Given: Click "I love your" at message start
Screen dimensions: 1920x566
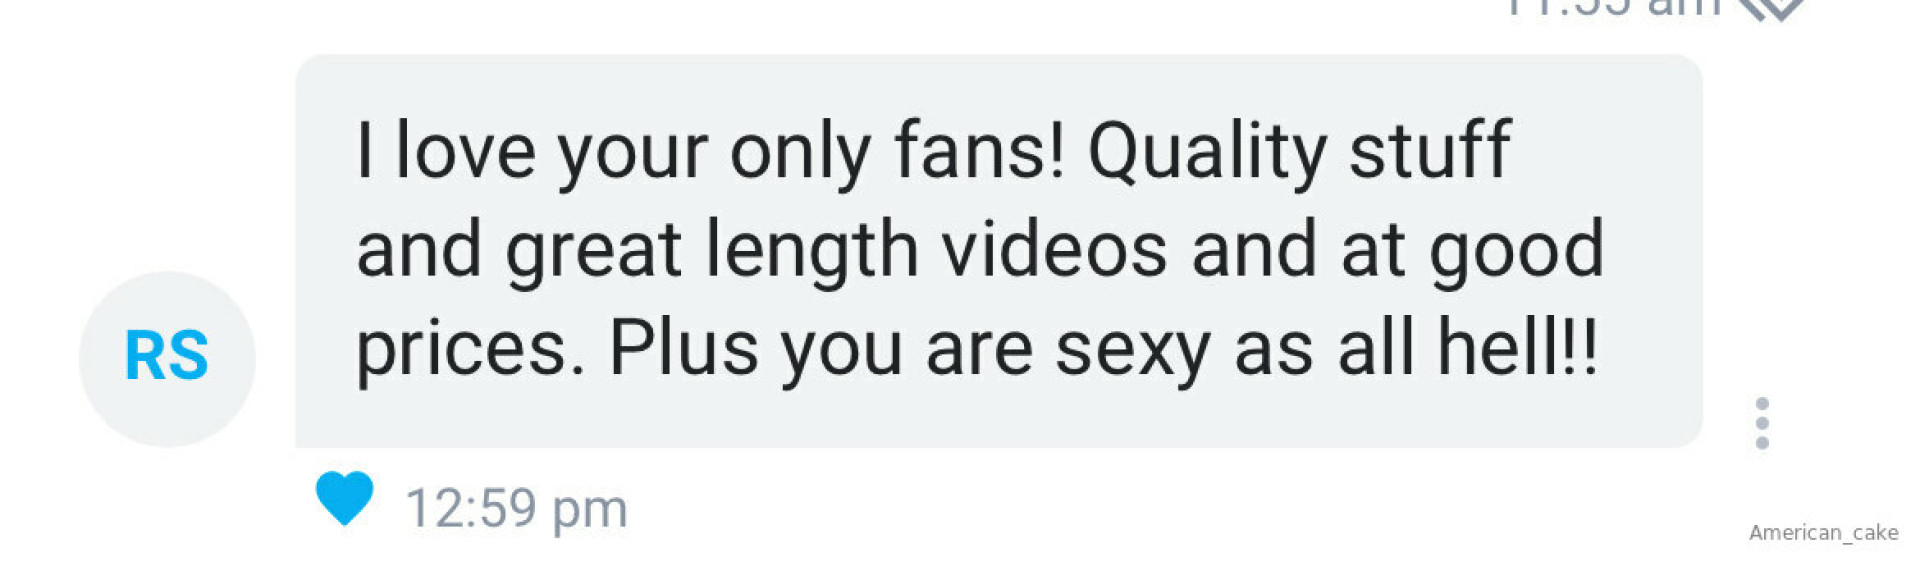Looking at the screenshot, I should pyautogui.click(x=532, y=153).
